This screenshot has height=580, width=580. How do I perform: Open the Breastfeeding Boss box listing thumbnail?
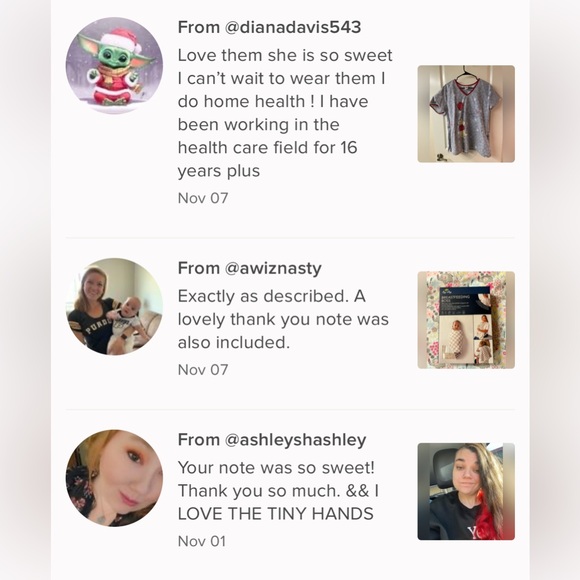point(466,320)
